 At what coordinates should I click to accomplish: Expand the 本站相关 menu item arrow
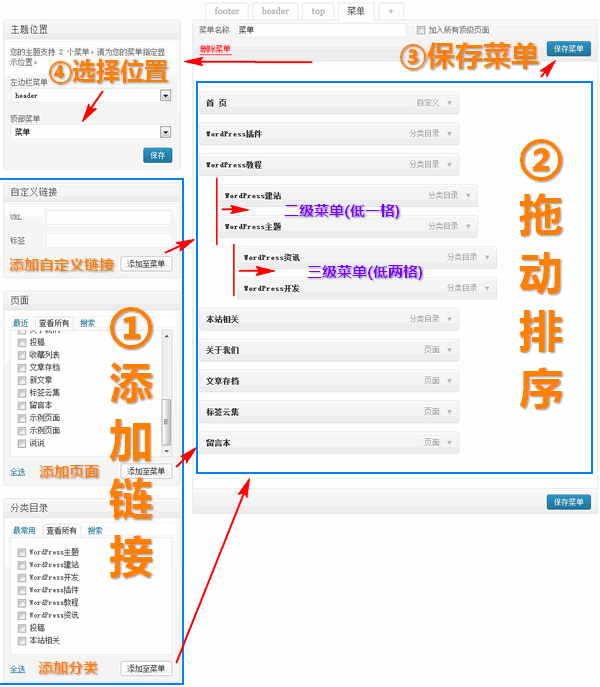pos(449,319)
